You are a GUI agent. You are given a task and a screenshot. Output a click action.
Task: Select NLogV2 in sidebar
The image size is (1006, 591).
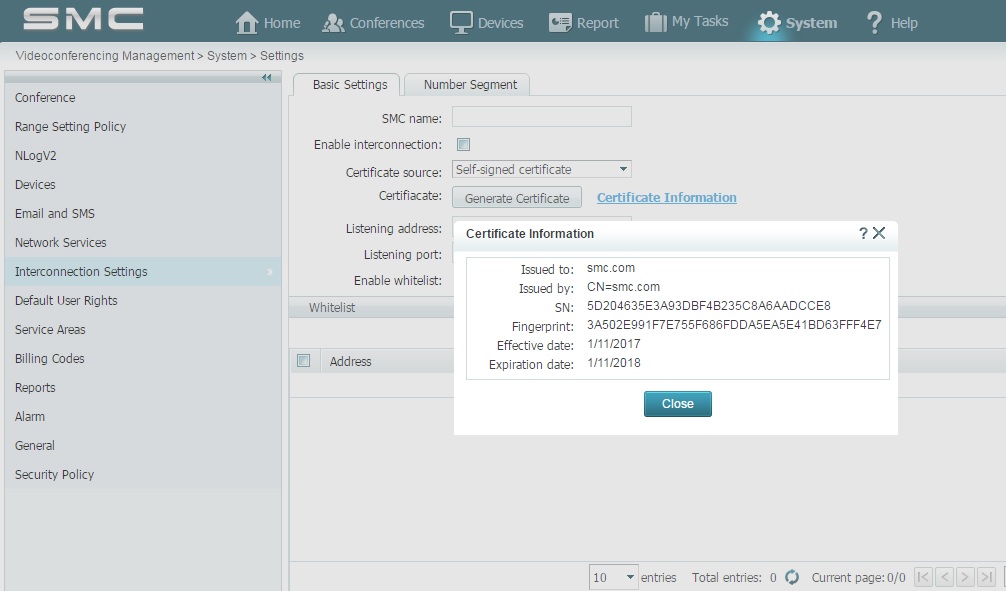tap(142, 155)
